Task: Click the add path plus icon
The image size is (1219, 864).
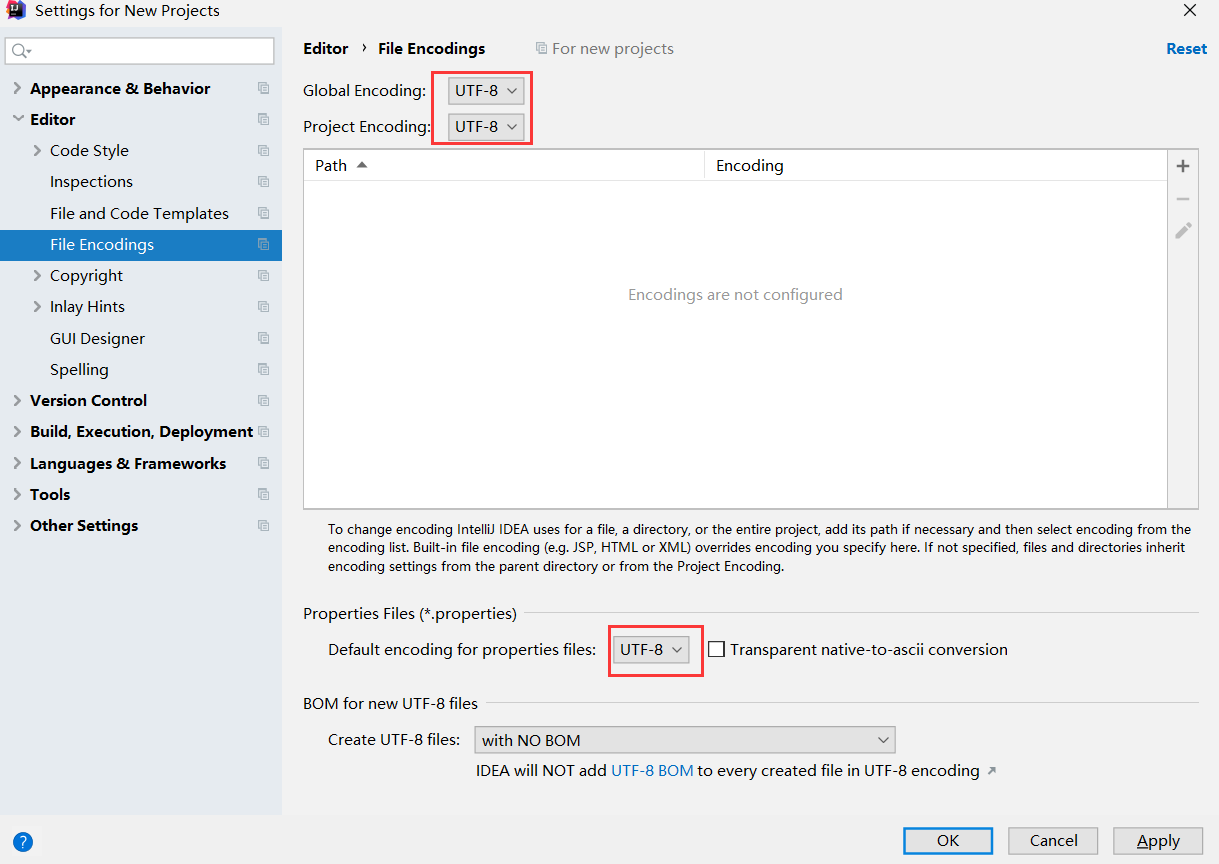Action: click(x=1183, y=167)
